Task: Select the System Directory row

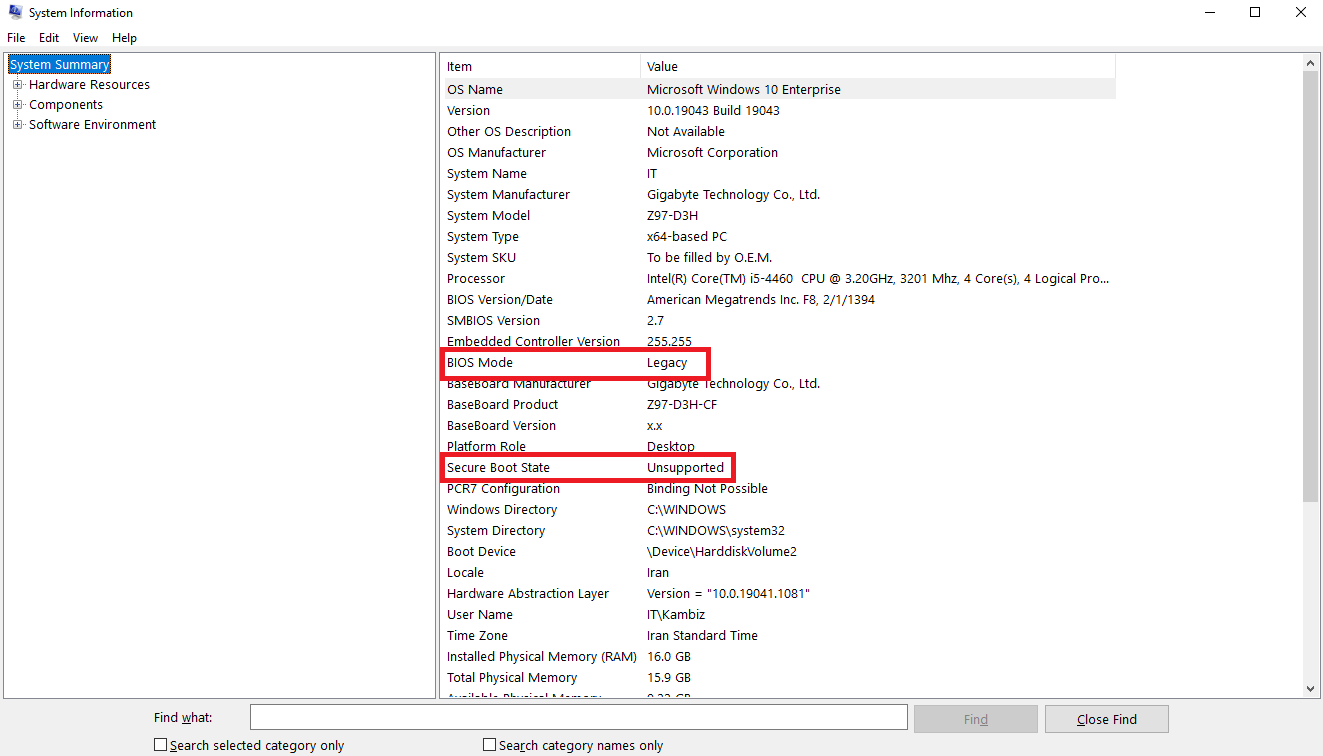Action: coord(778,530)
